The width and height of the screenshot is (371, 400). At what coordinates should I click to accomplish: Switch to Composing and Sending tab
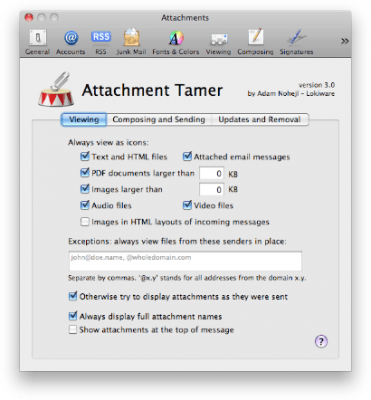coord(159,119)
